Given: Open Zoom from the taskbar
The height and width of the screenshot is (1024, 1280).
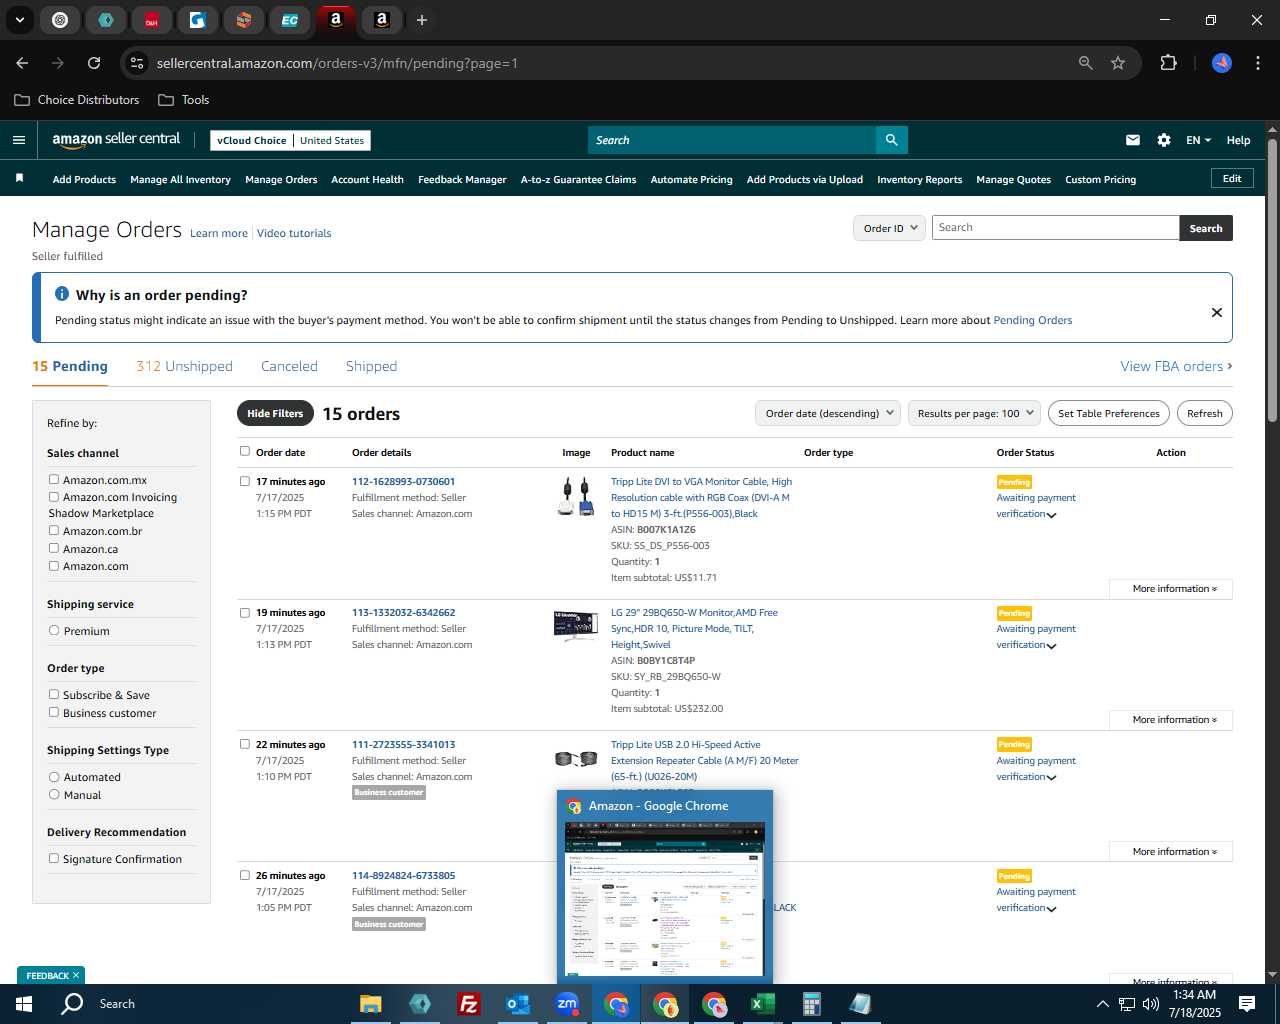Looking at the screenshot, I should coord(567,1004).
